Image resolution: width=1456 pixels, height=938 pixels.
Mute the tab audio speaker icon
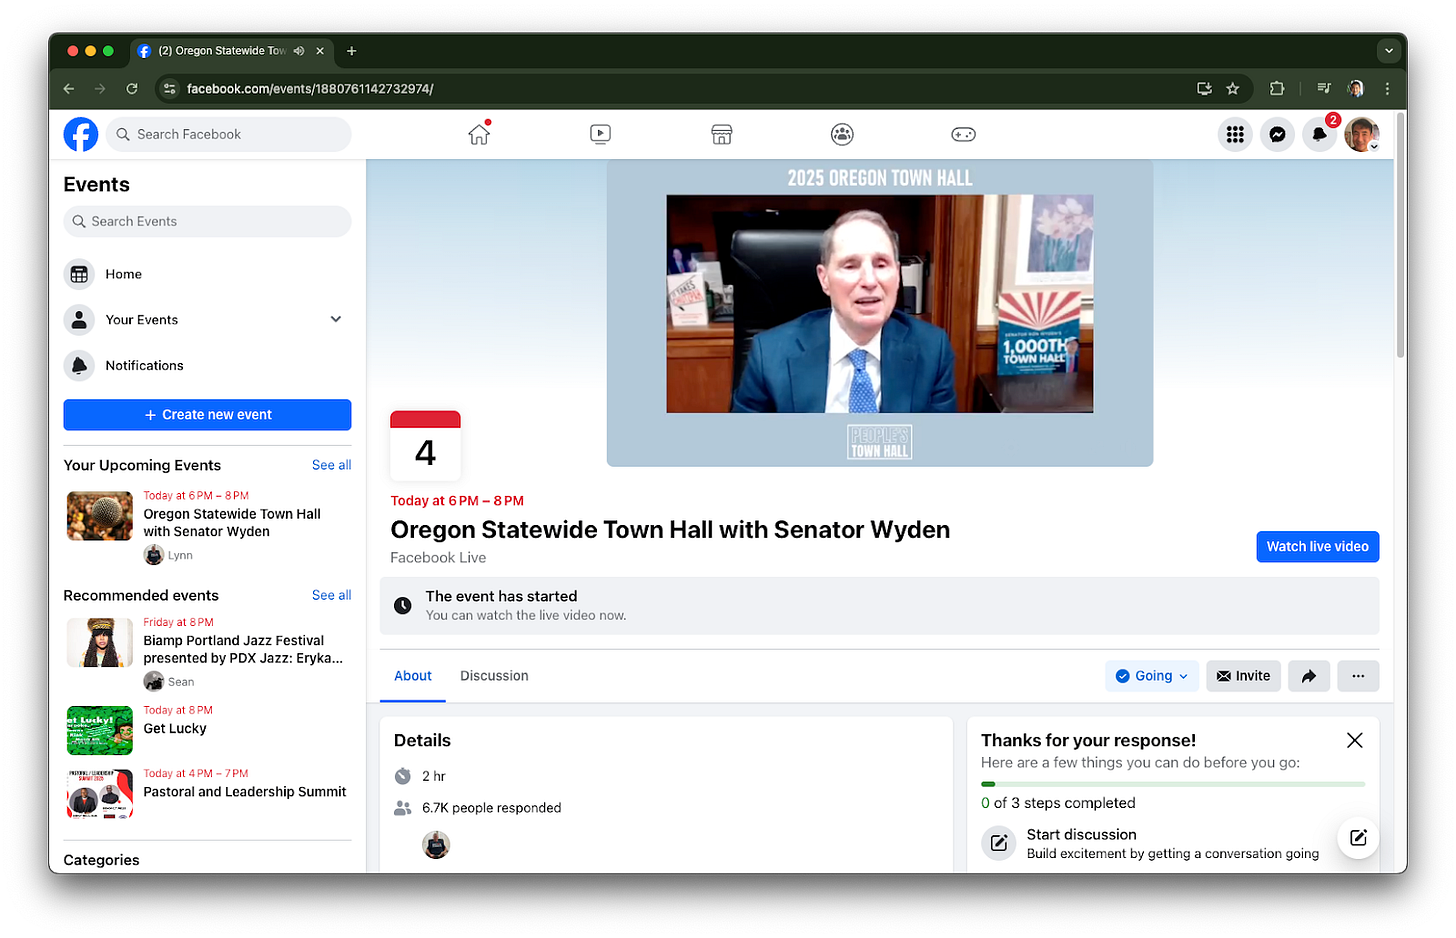pyautogui.click(x=299, y=51)
